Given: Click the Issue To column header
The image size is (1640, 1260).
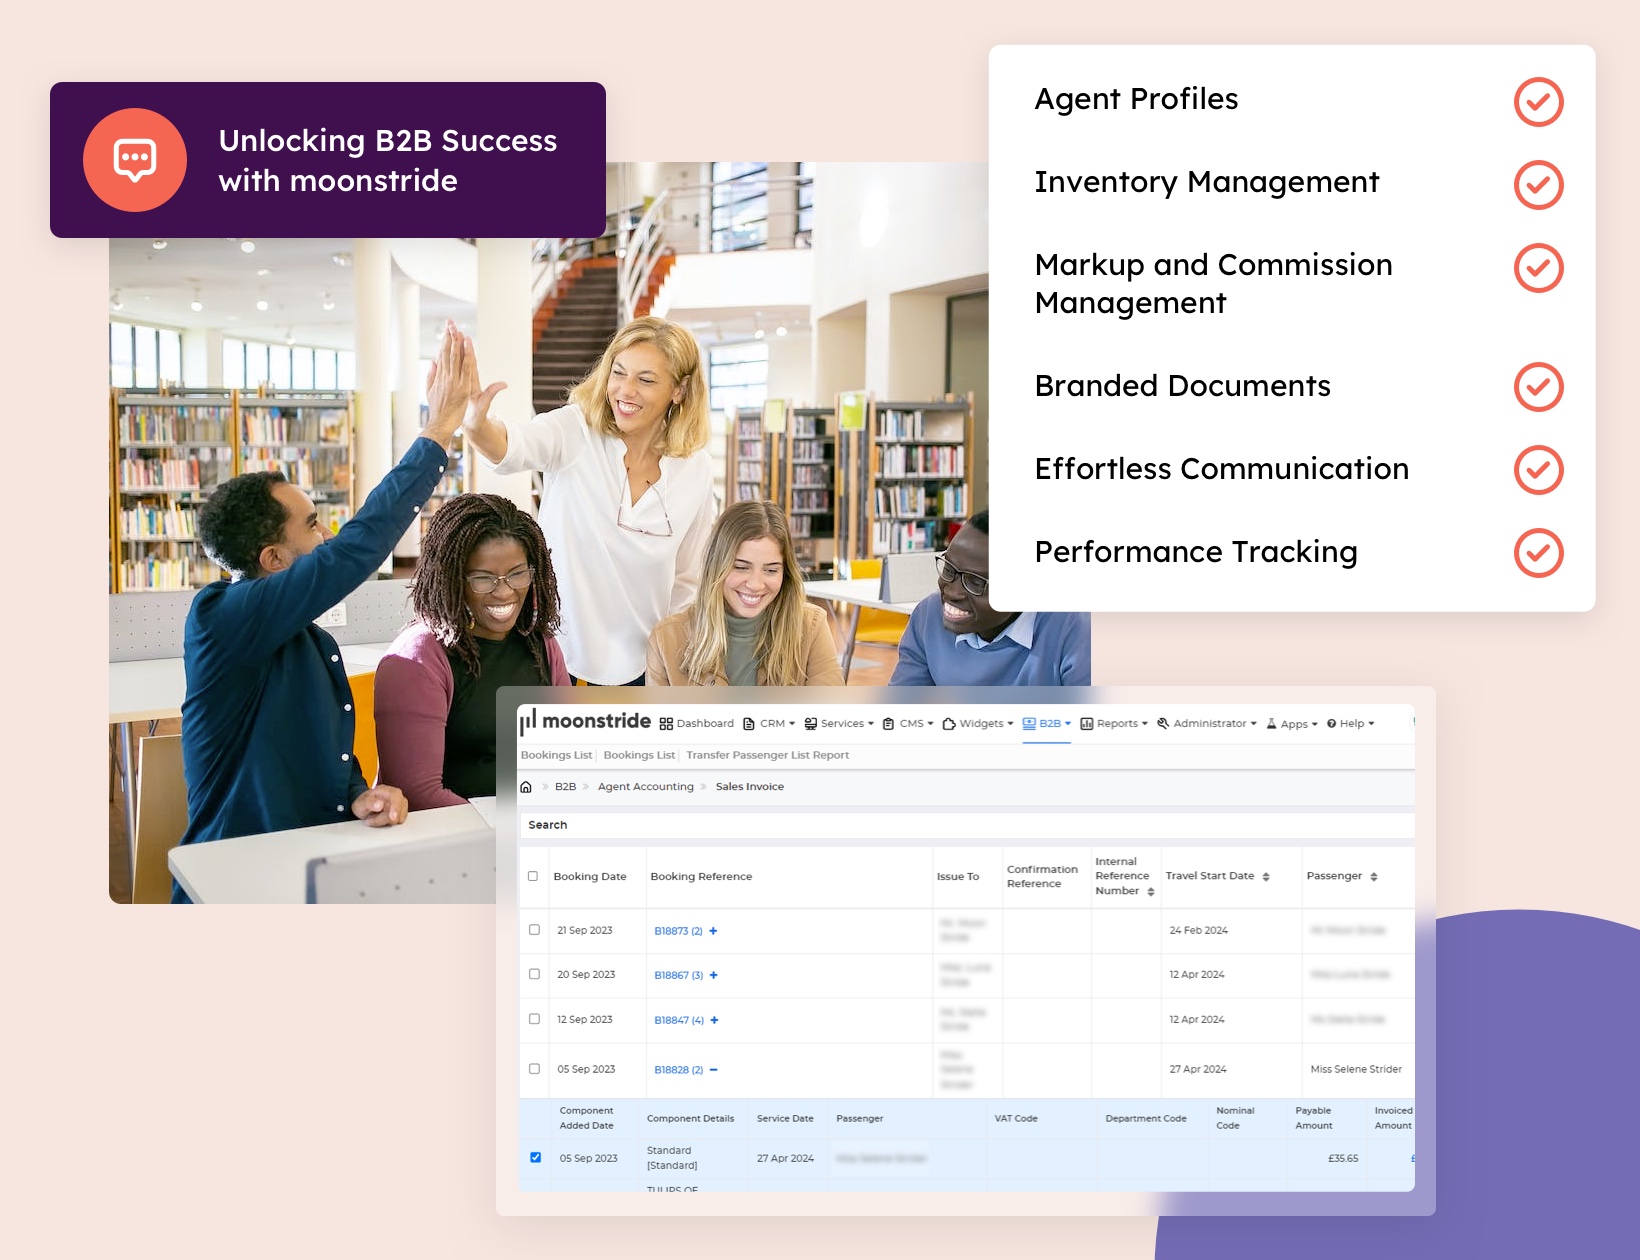Looking at the screenshot, I should 958,877.
